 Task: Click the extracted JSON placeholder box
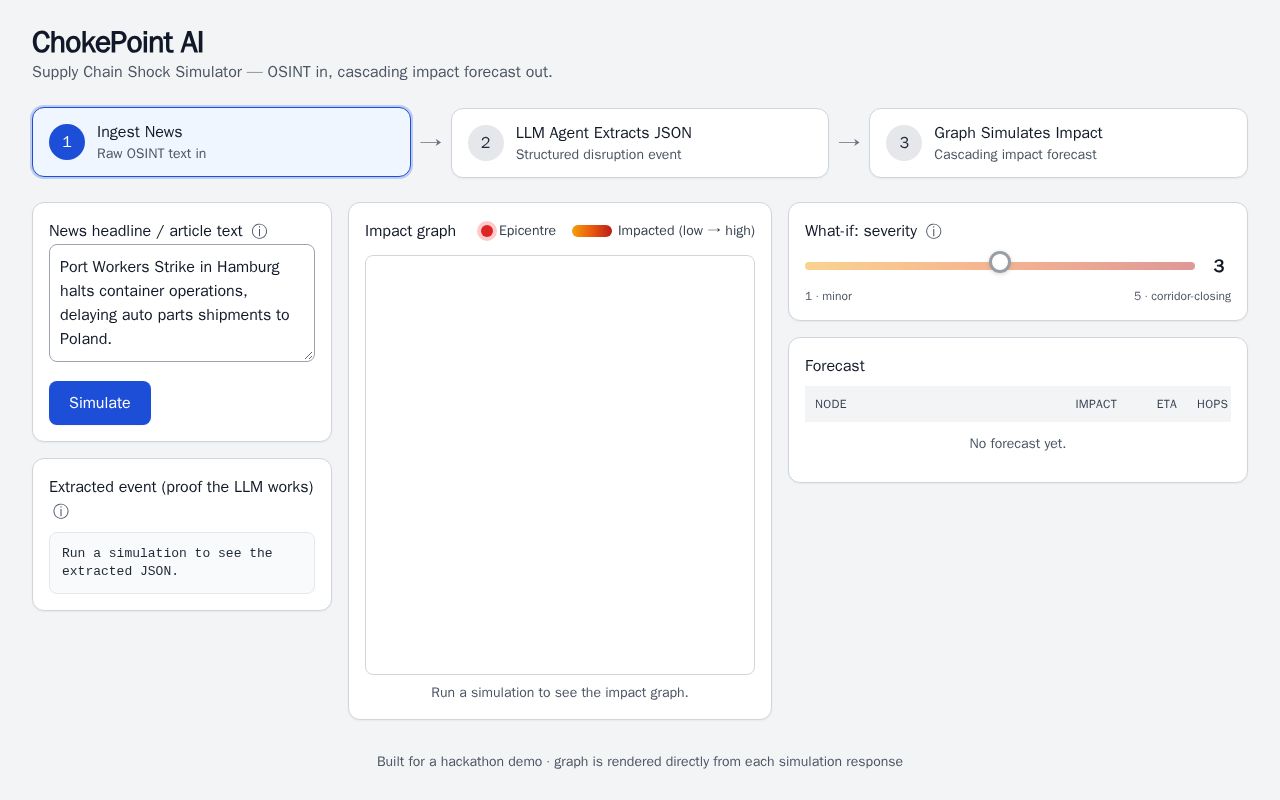182,563
